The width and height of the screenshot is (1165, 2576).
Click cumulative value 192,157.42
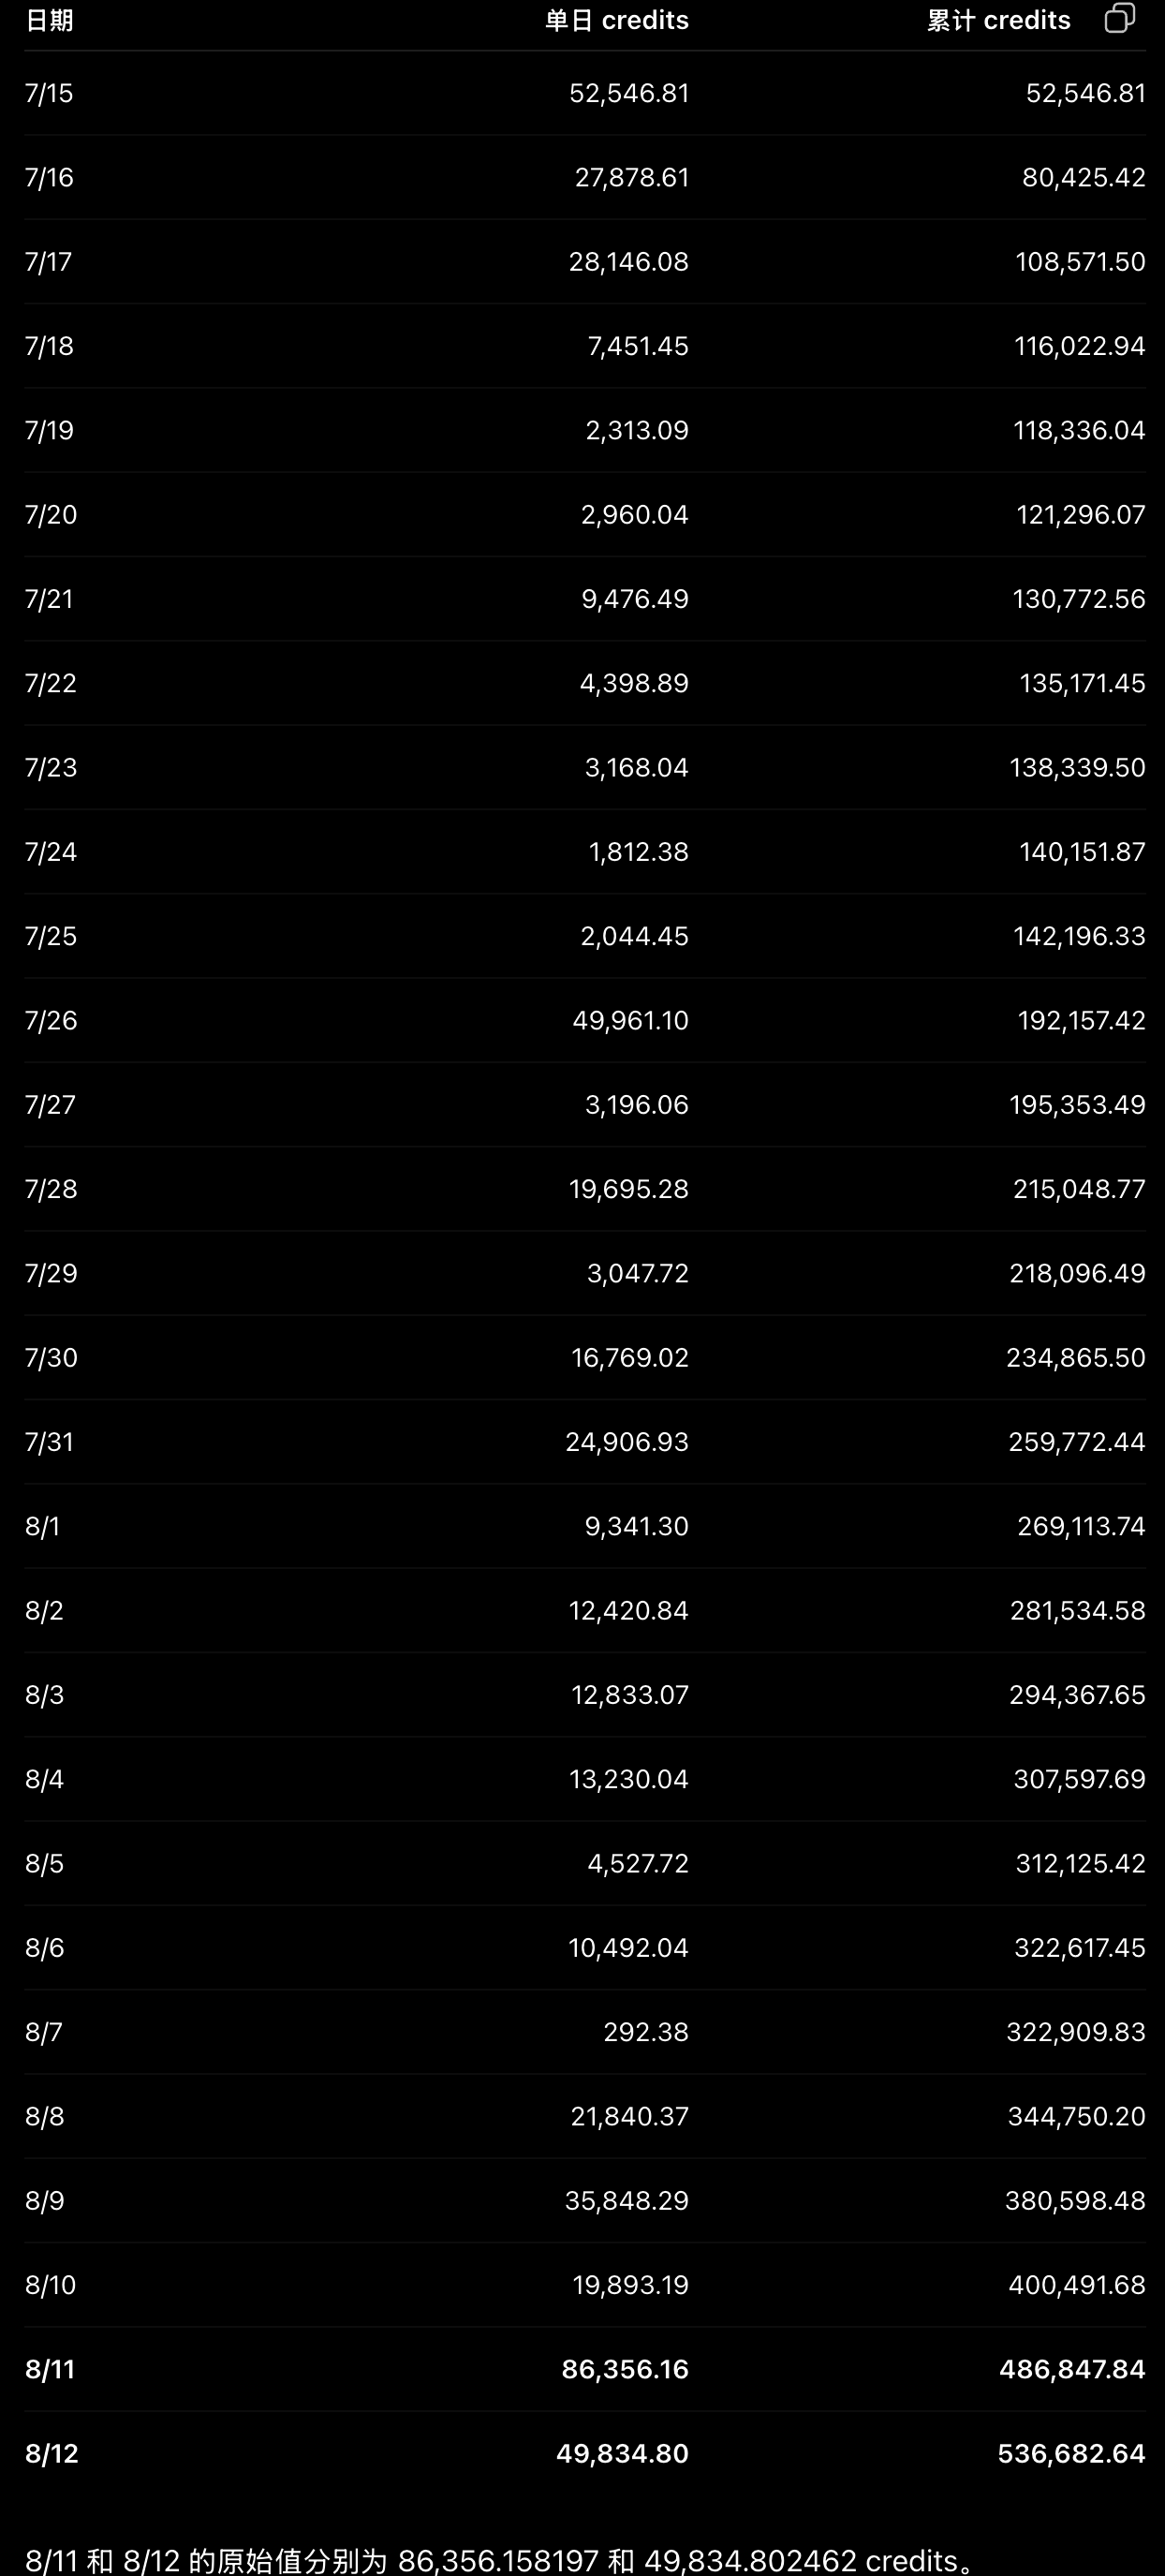(x=1081, y=1020)
